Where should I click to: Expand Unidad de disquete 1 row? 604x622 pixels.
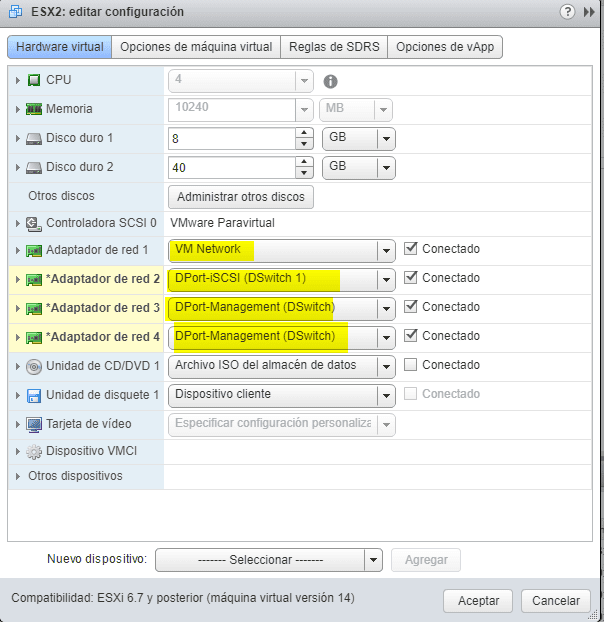[17, 395]
